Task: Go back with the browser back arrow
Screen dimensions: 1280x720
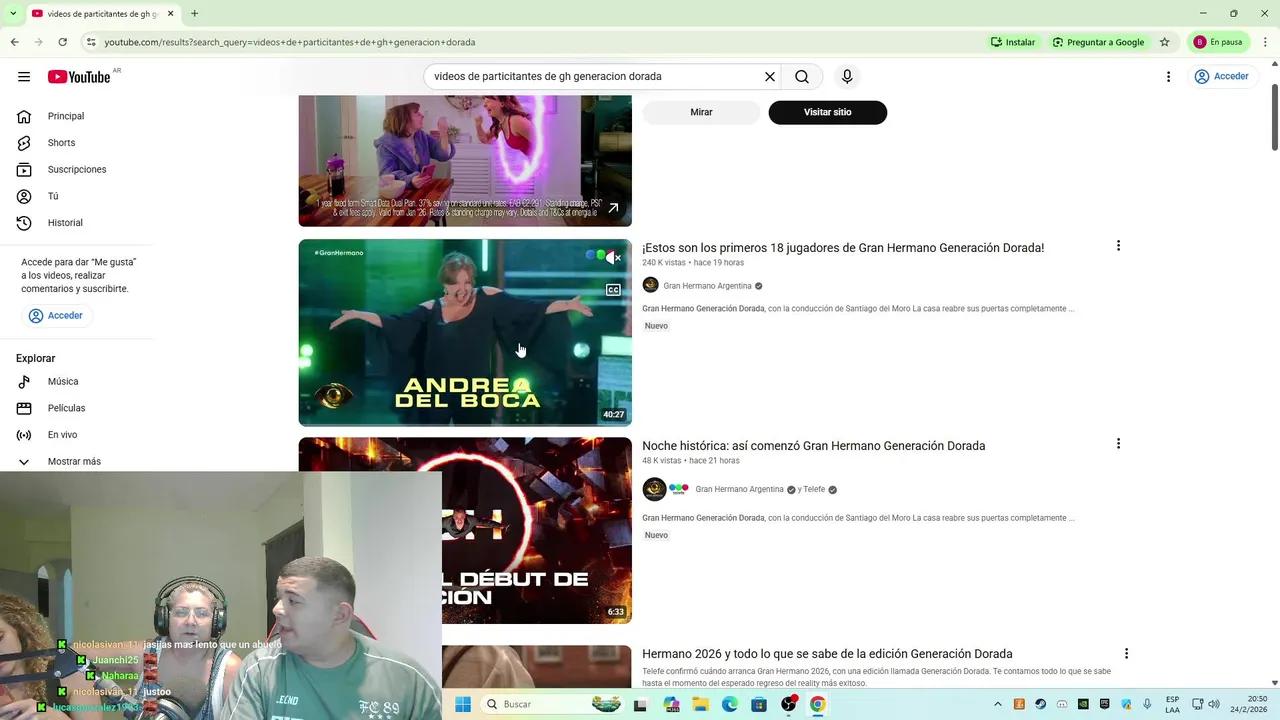Action: click(x=14, y=42)
